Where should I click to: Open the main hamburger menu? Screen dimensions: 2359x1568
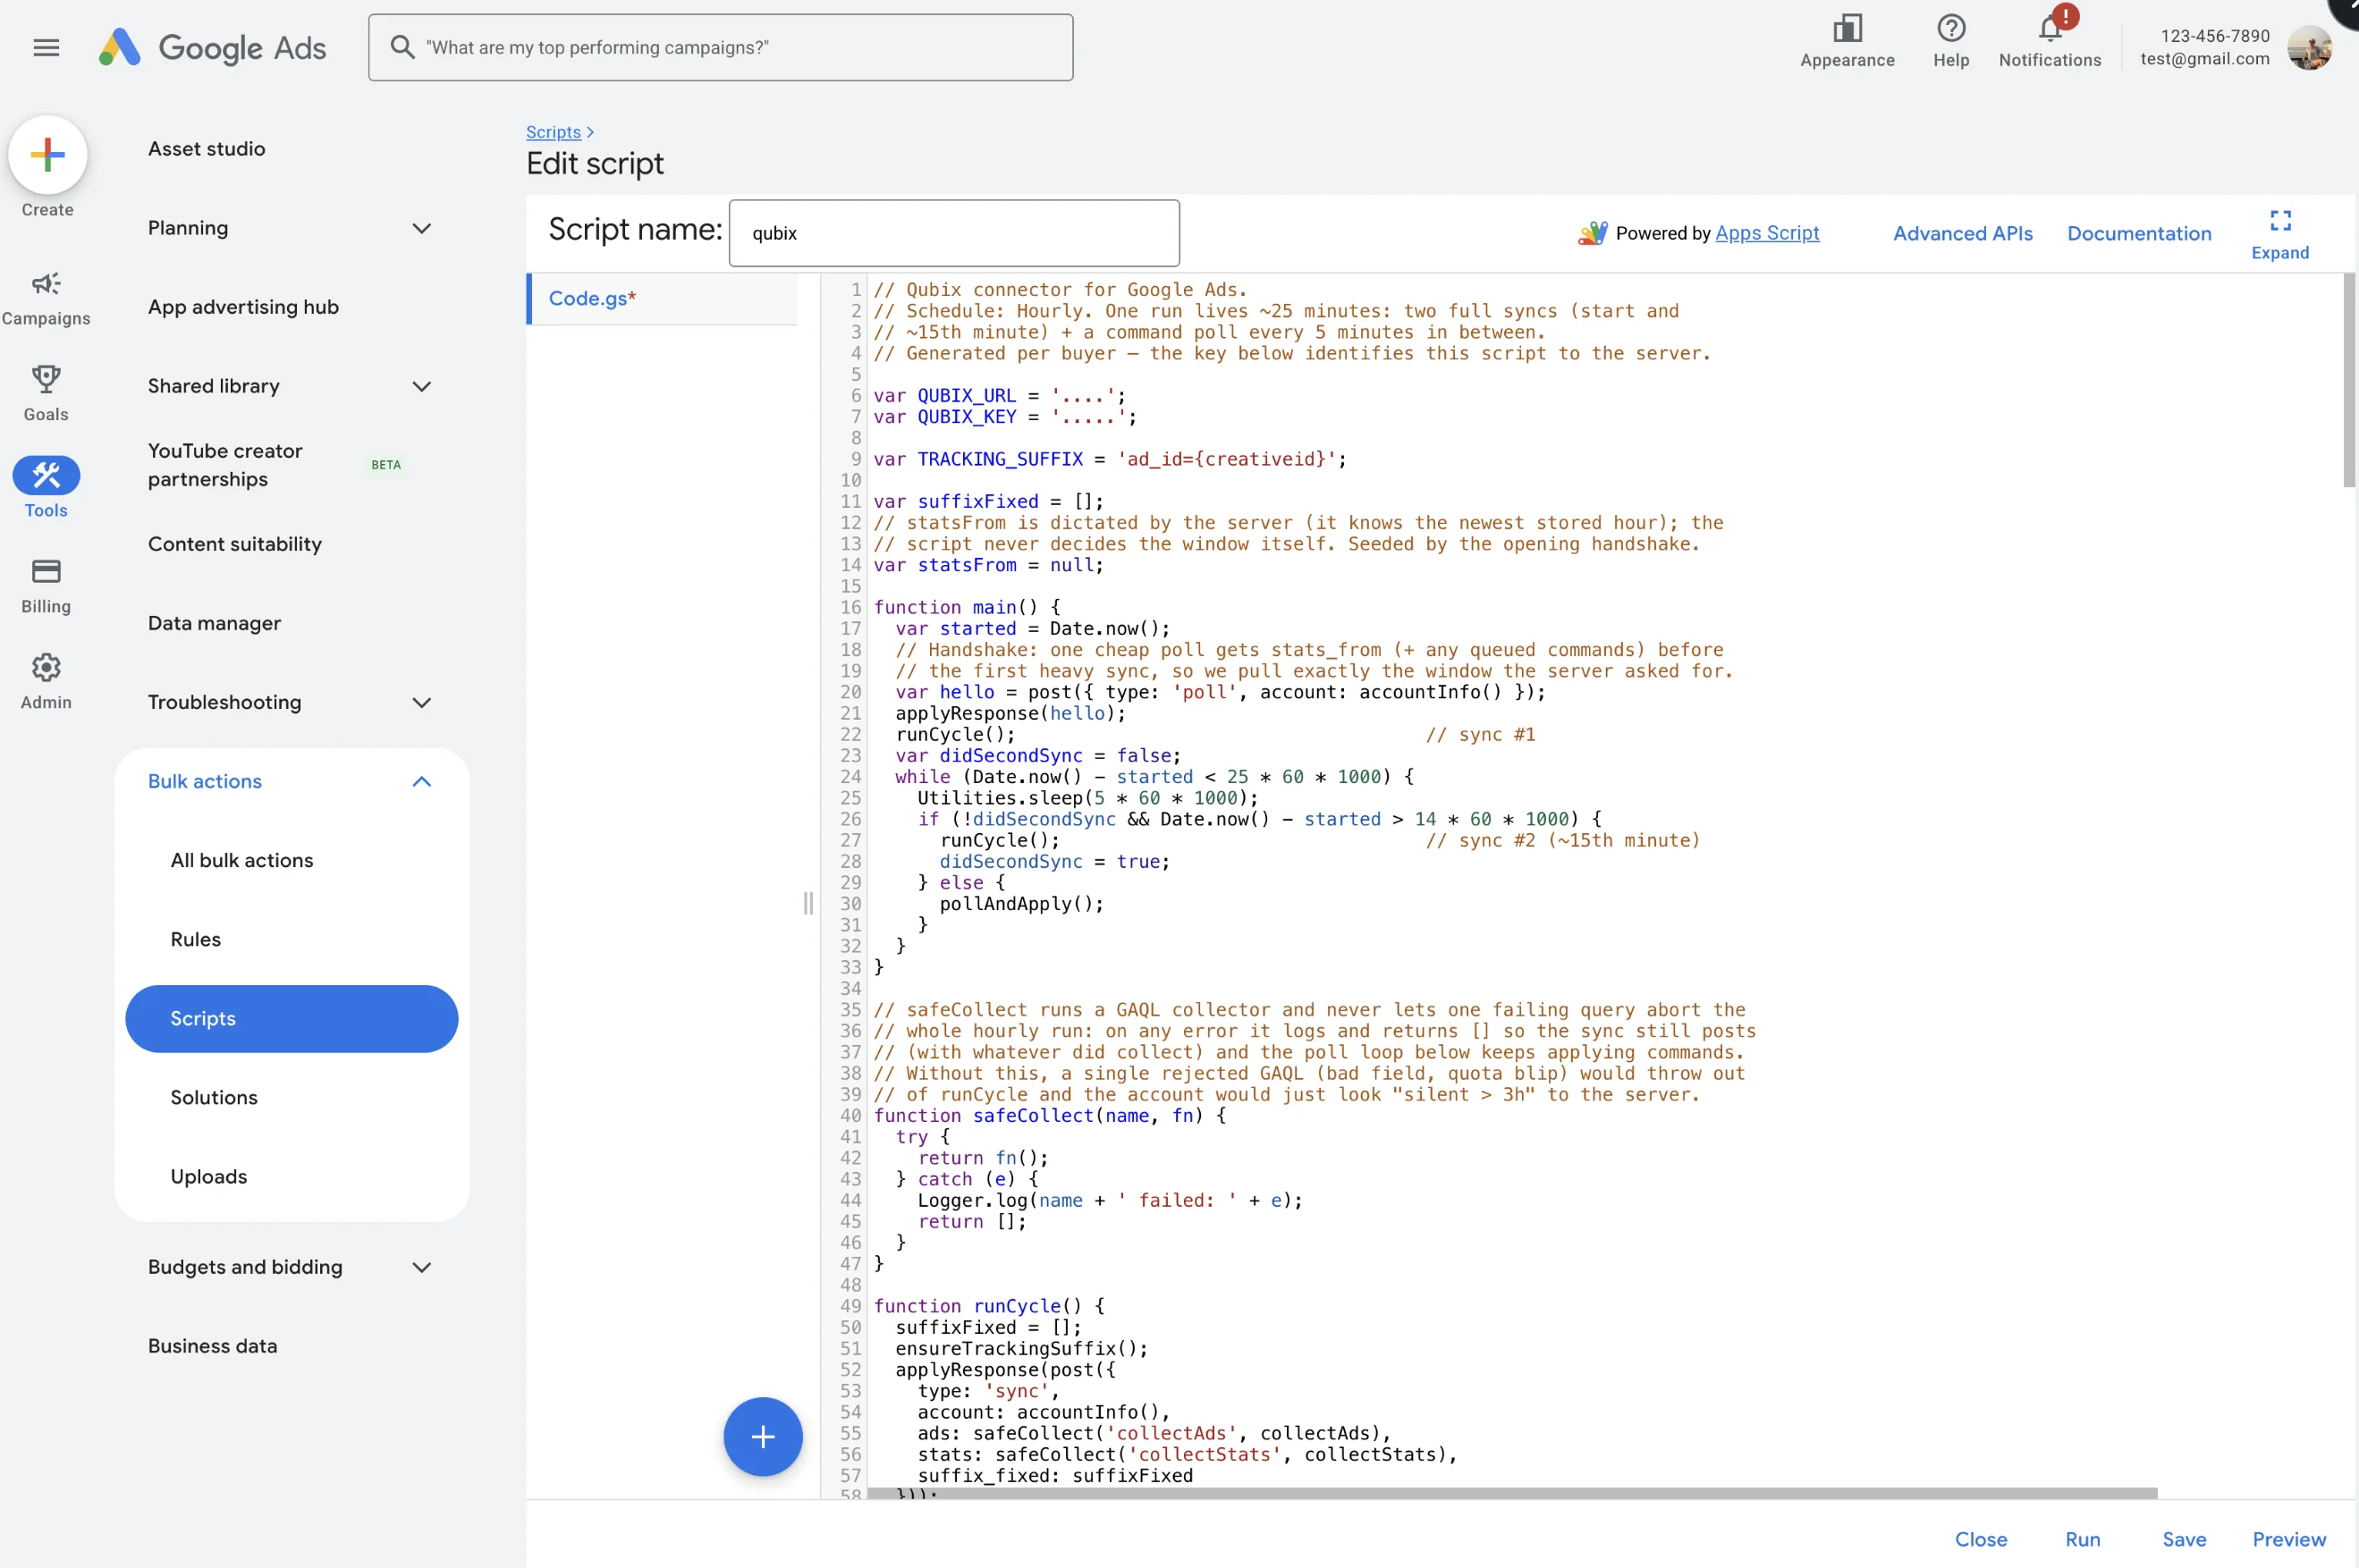pyautogui.click(x=46, y=47)
